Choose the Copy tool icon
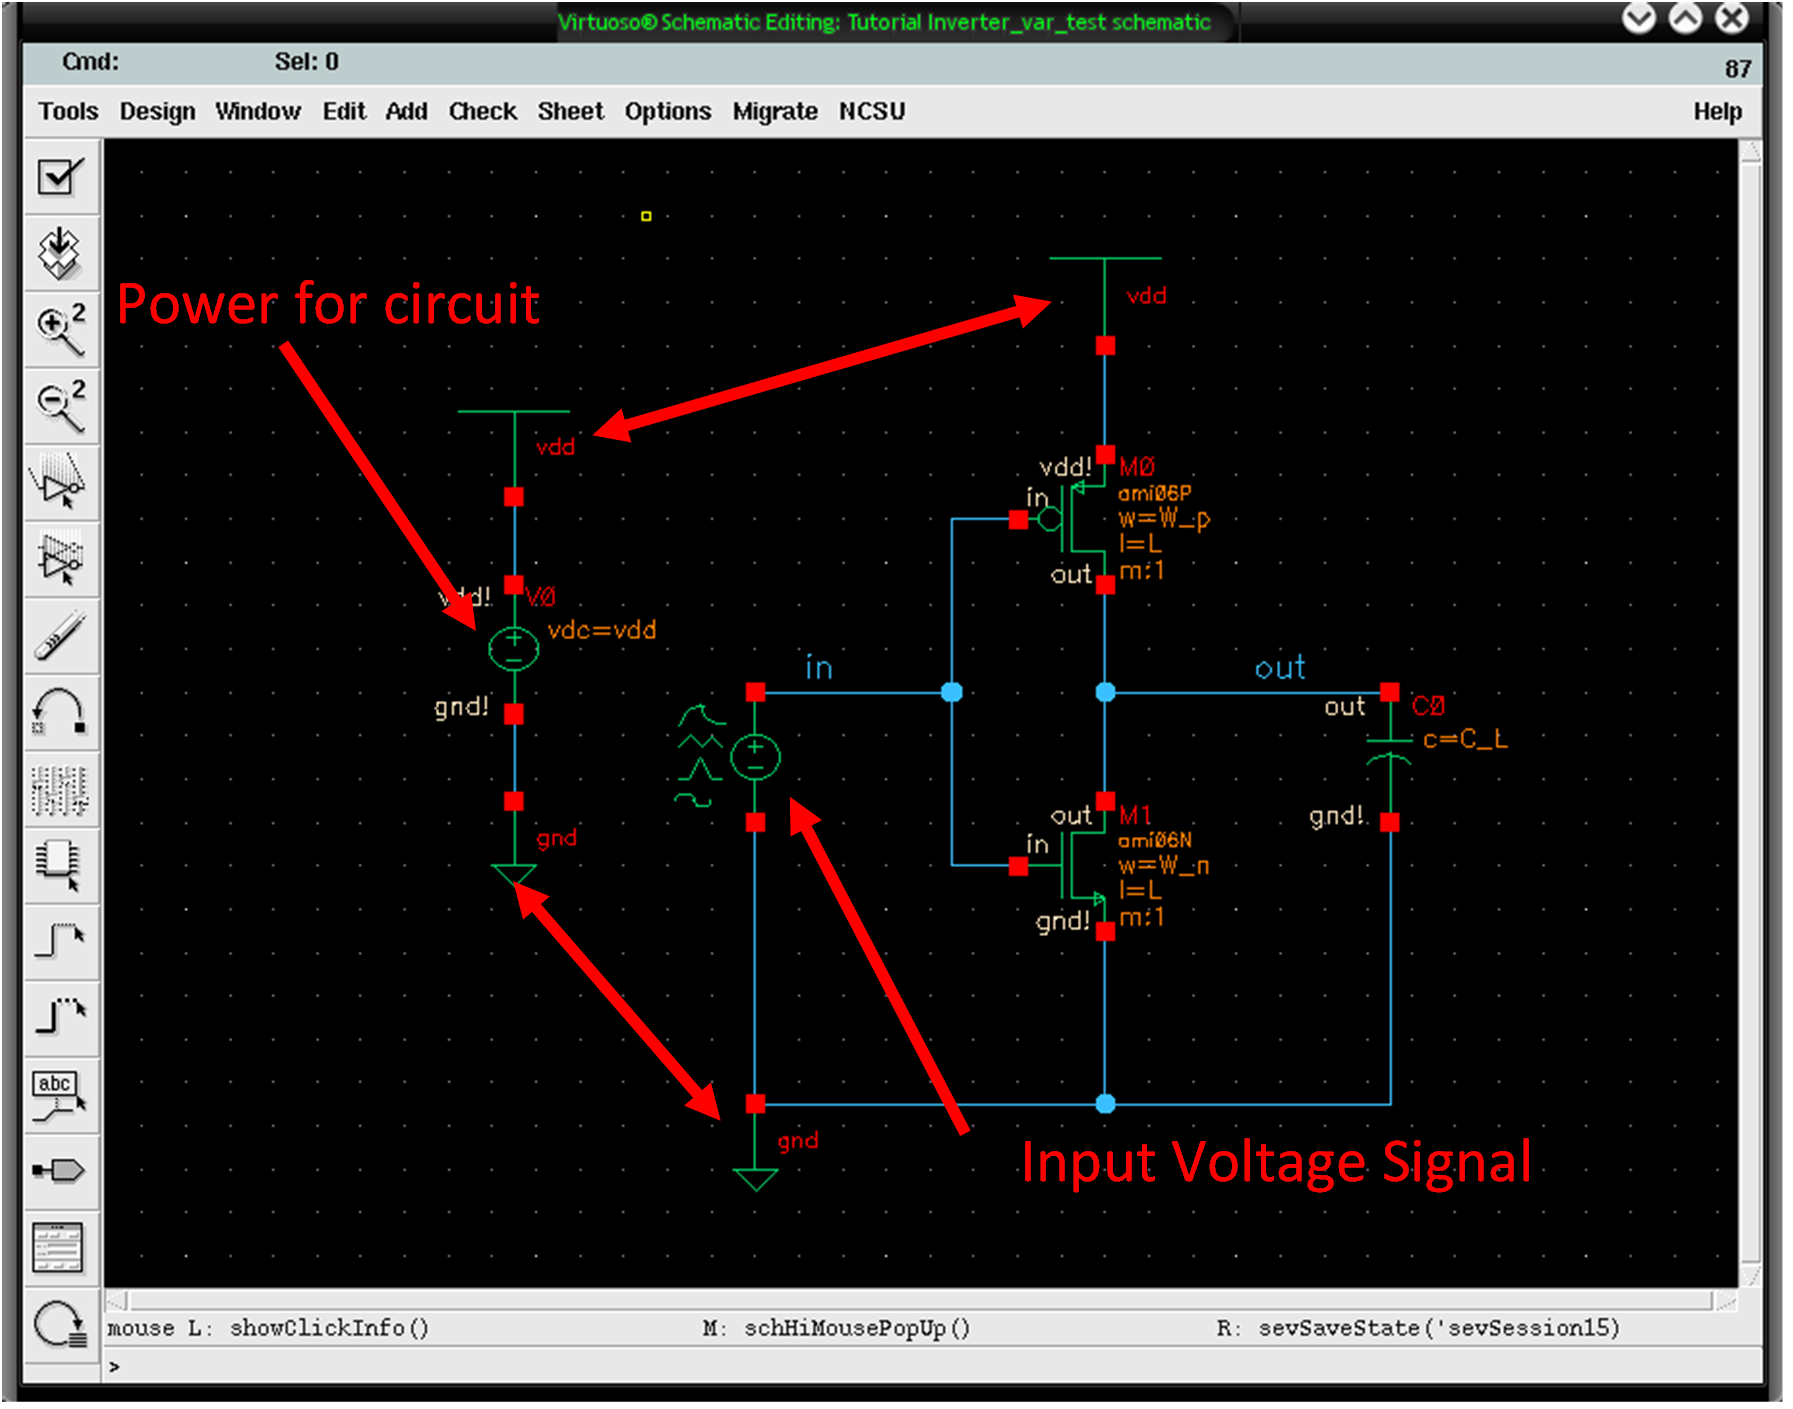Screen dimensions: 1793x1409 coord(60,559)
